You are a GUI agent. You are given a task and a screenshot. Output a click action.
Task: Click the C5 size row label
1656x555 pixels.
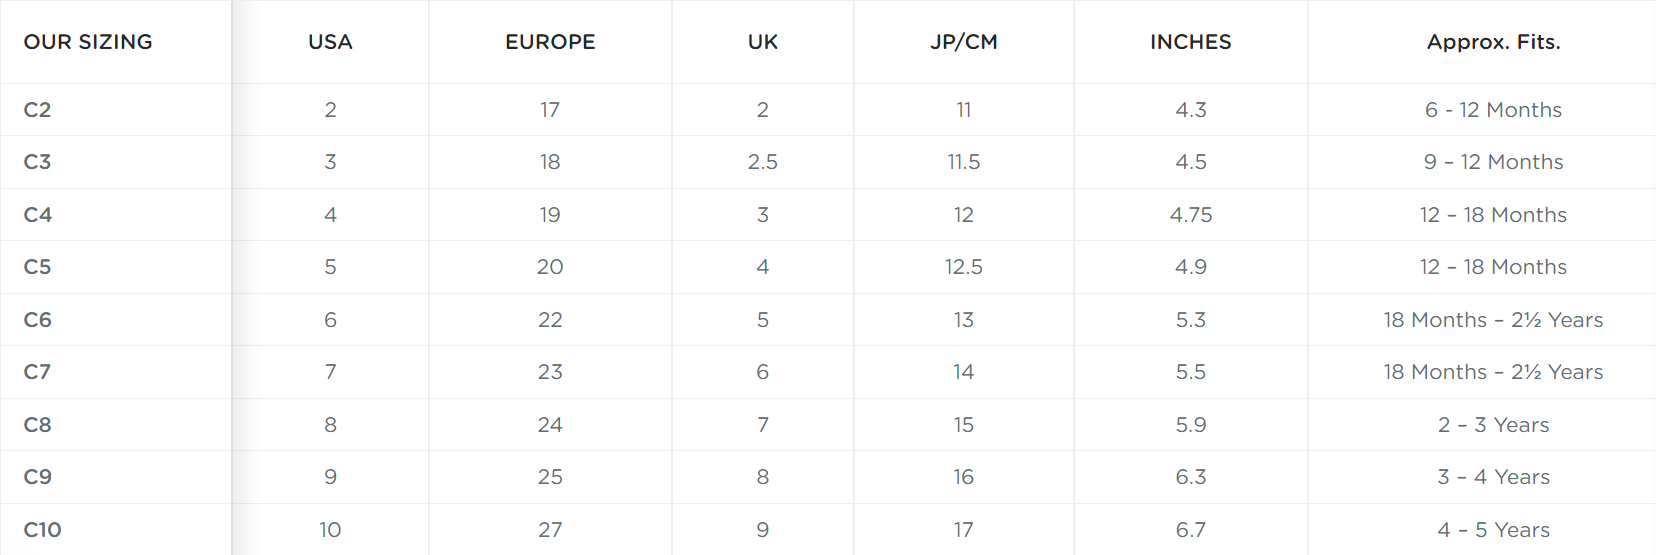(37, 267)
